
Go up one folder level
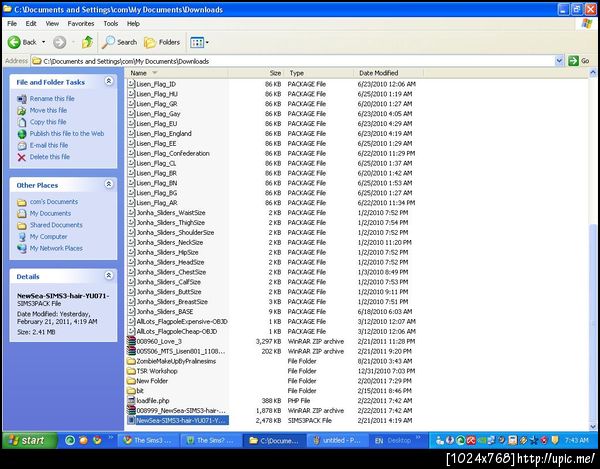[x=87, y=42]
